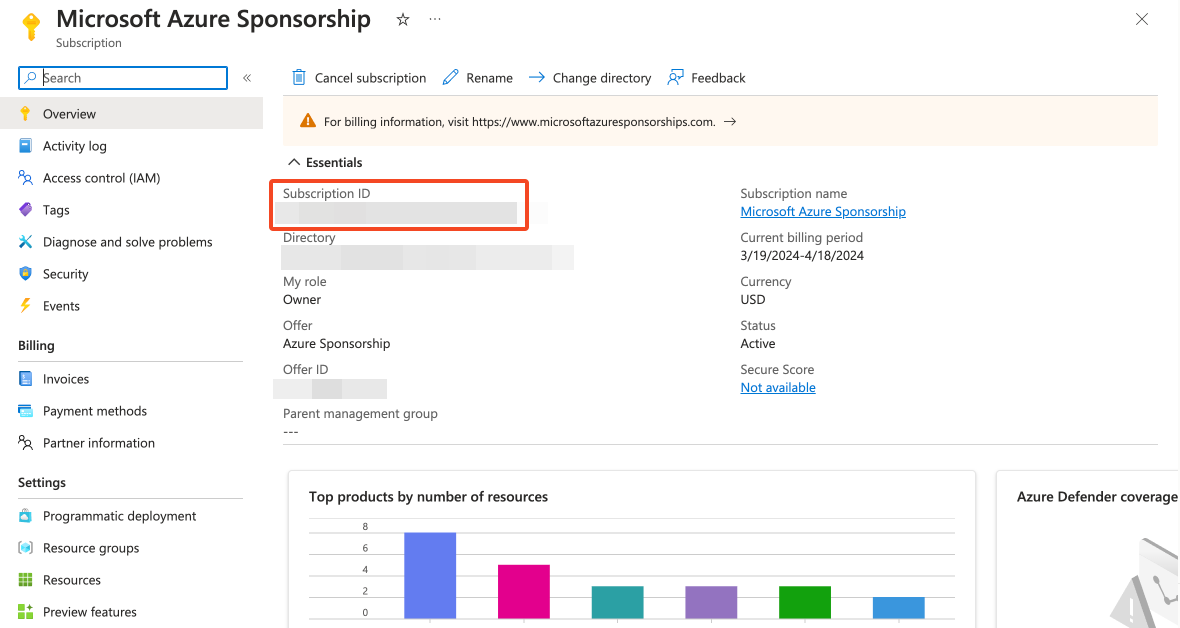Pin subscription with the star icon
Screen dimensions: 1180x628
403,20
